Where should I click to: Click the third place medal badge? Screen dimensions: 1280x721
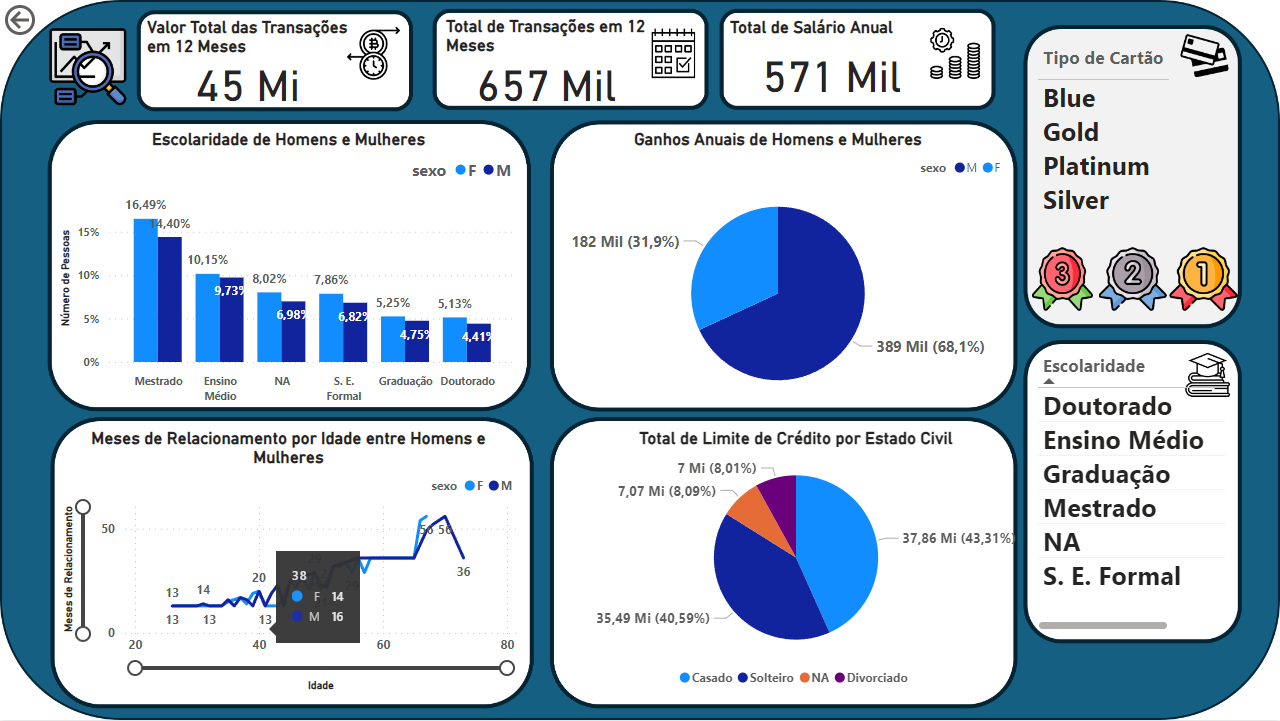coord(1063,279)
